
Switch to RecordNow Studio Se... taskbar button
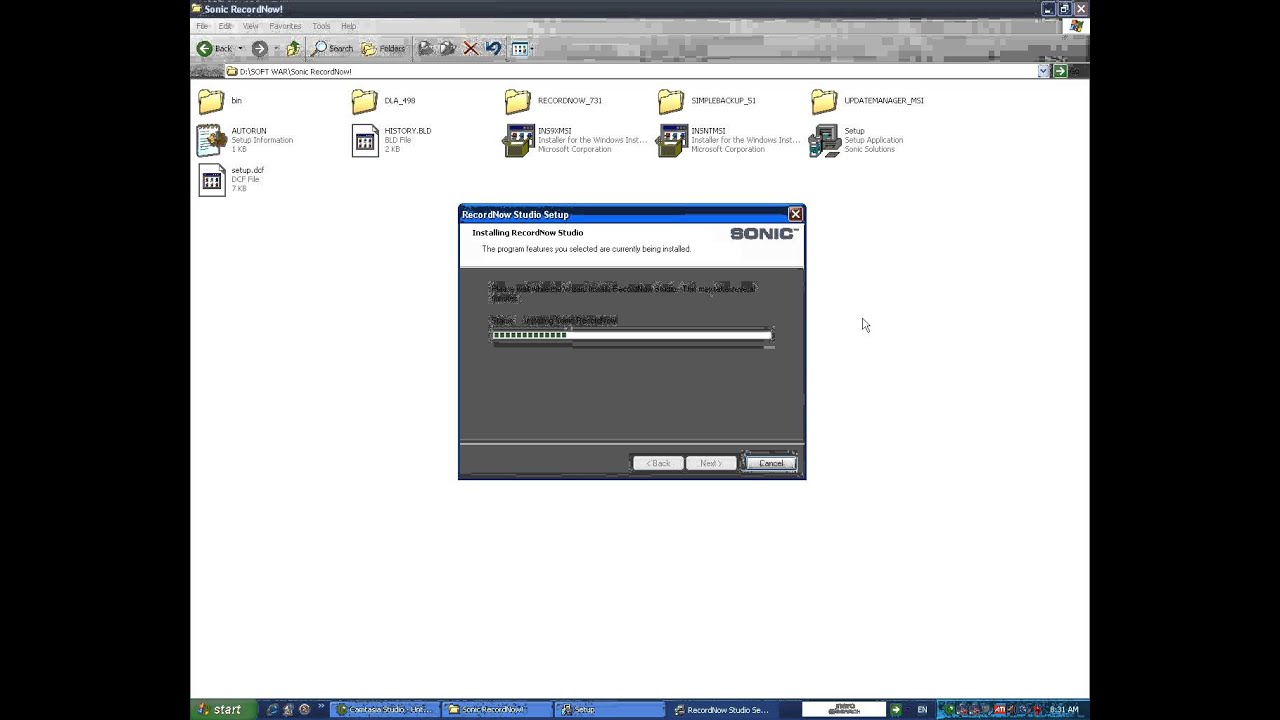pos(721,710)
